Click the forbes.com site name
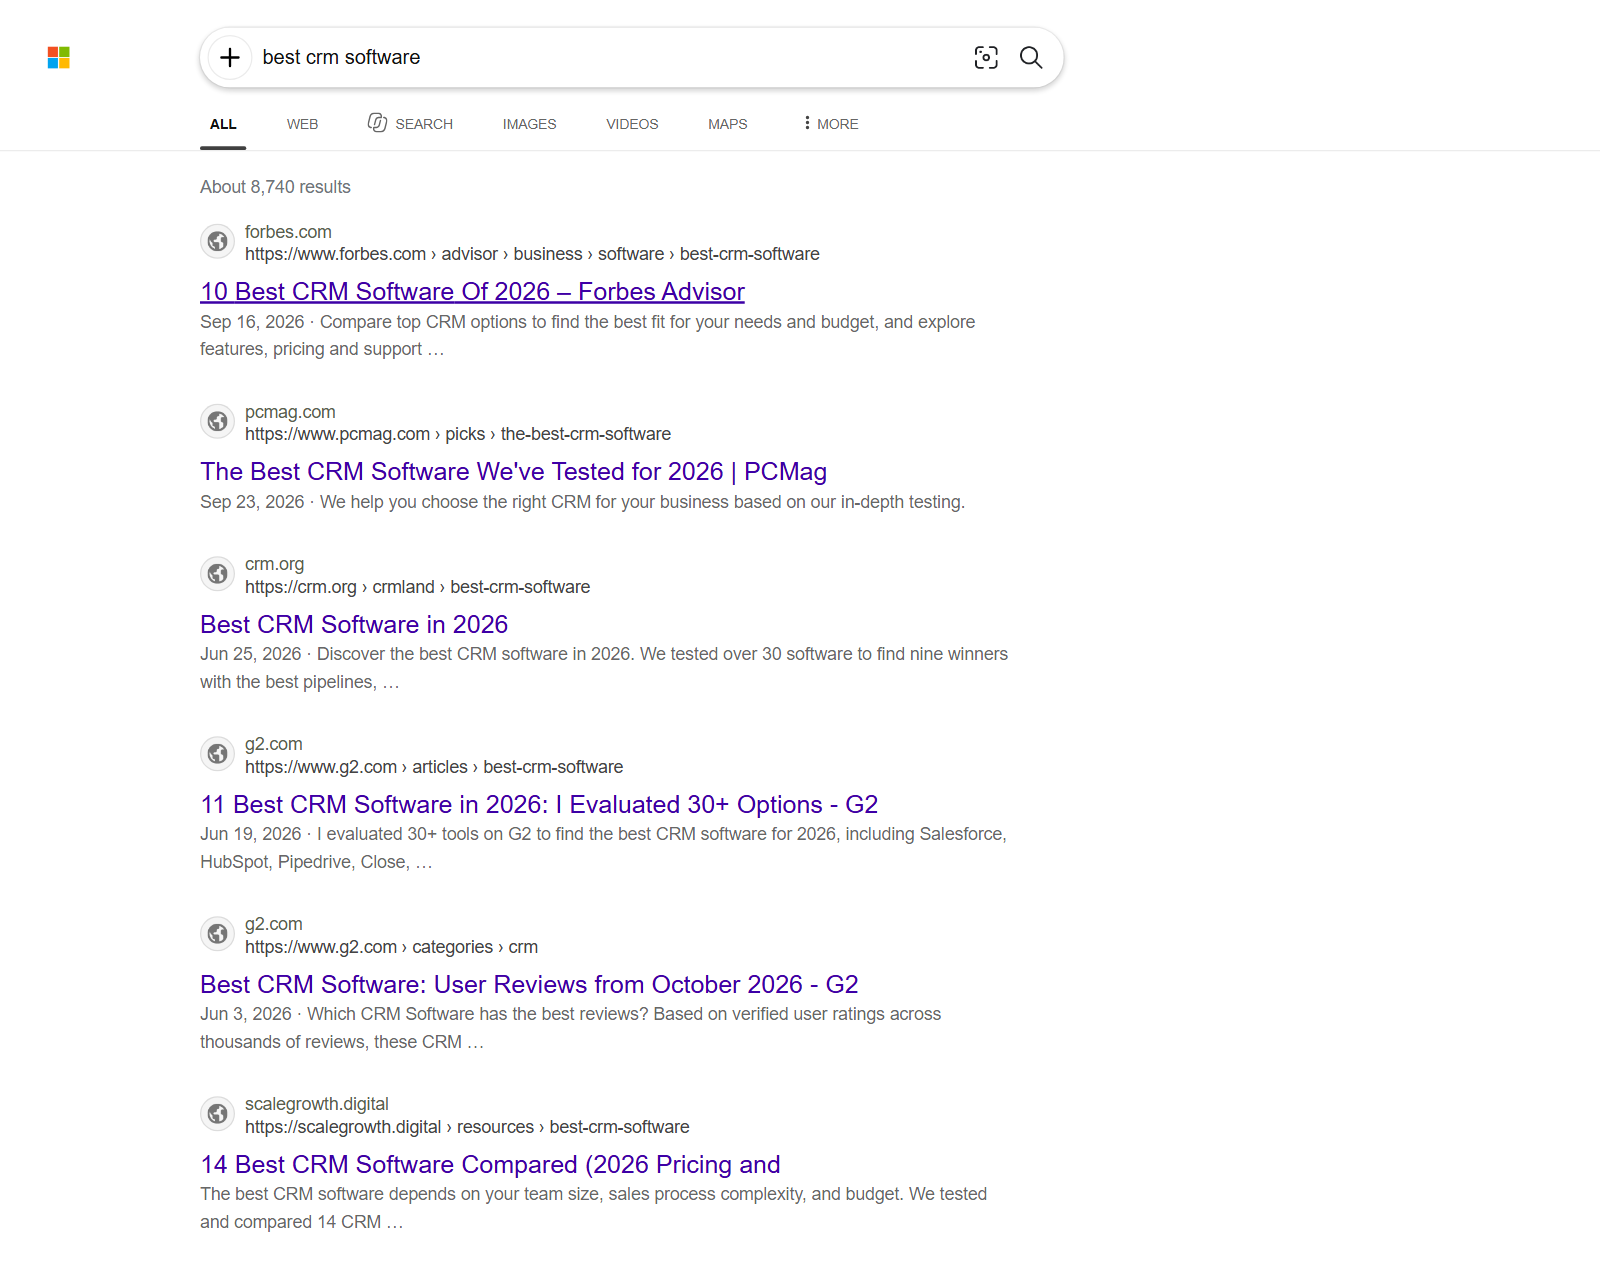This screenshot has height=1275, width=1600. coord(288,232)
